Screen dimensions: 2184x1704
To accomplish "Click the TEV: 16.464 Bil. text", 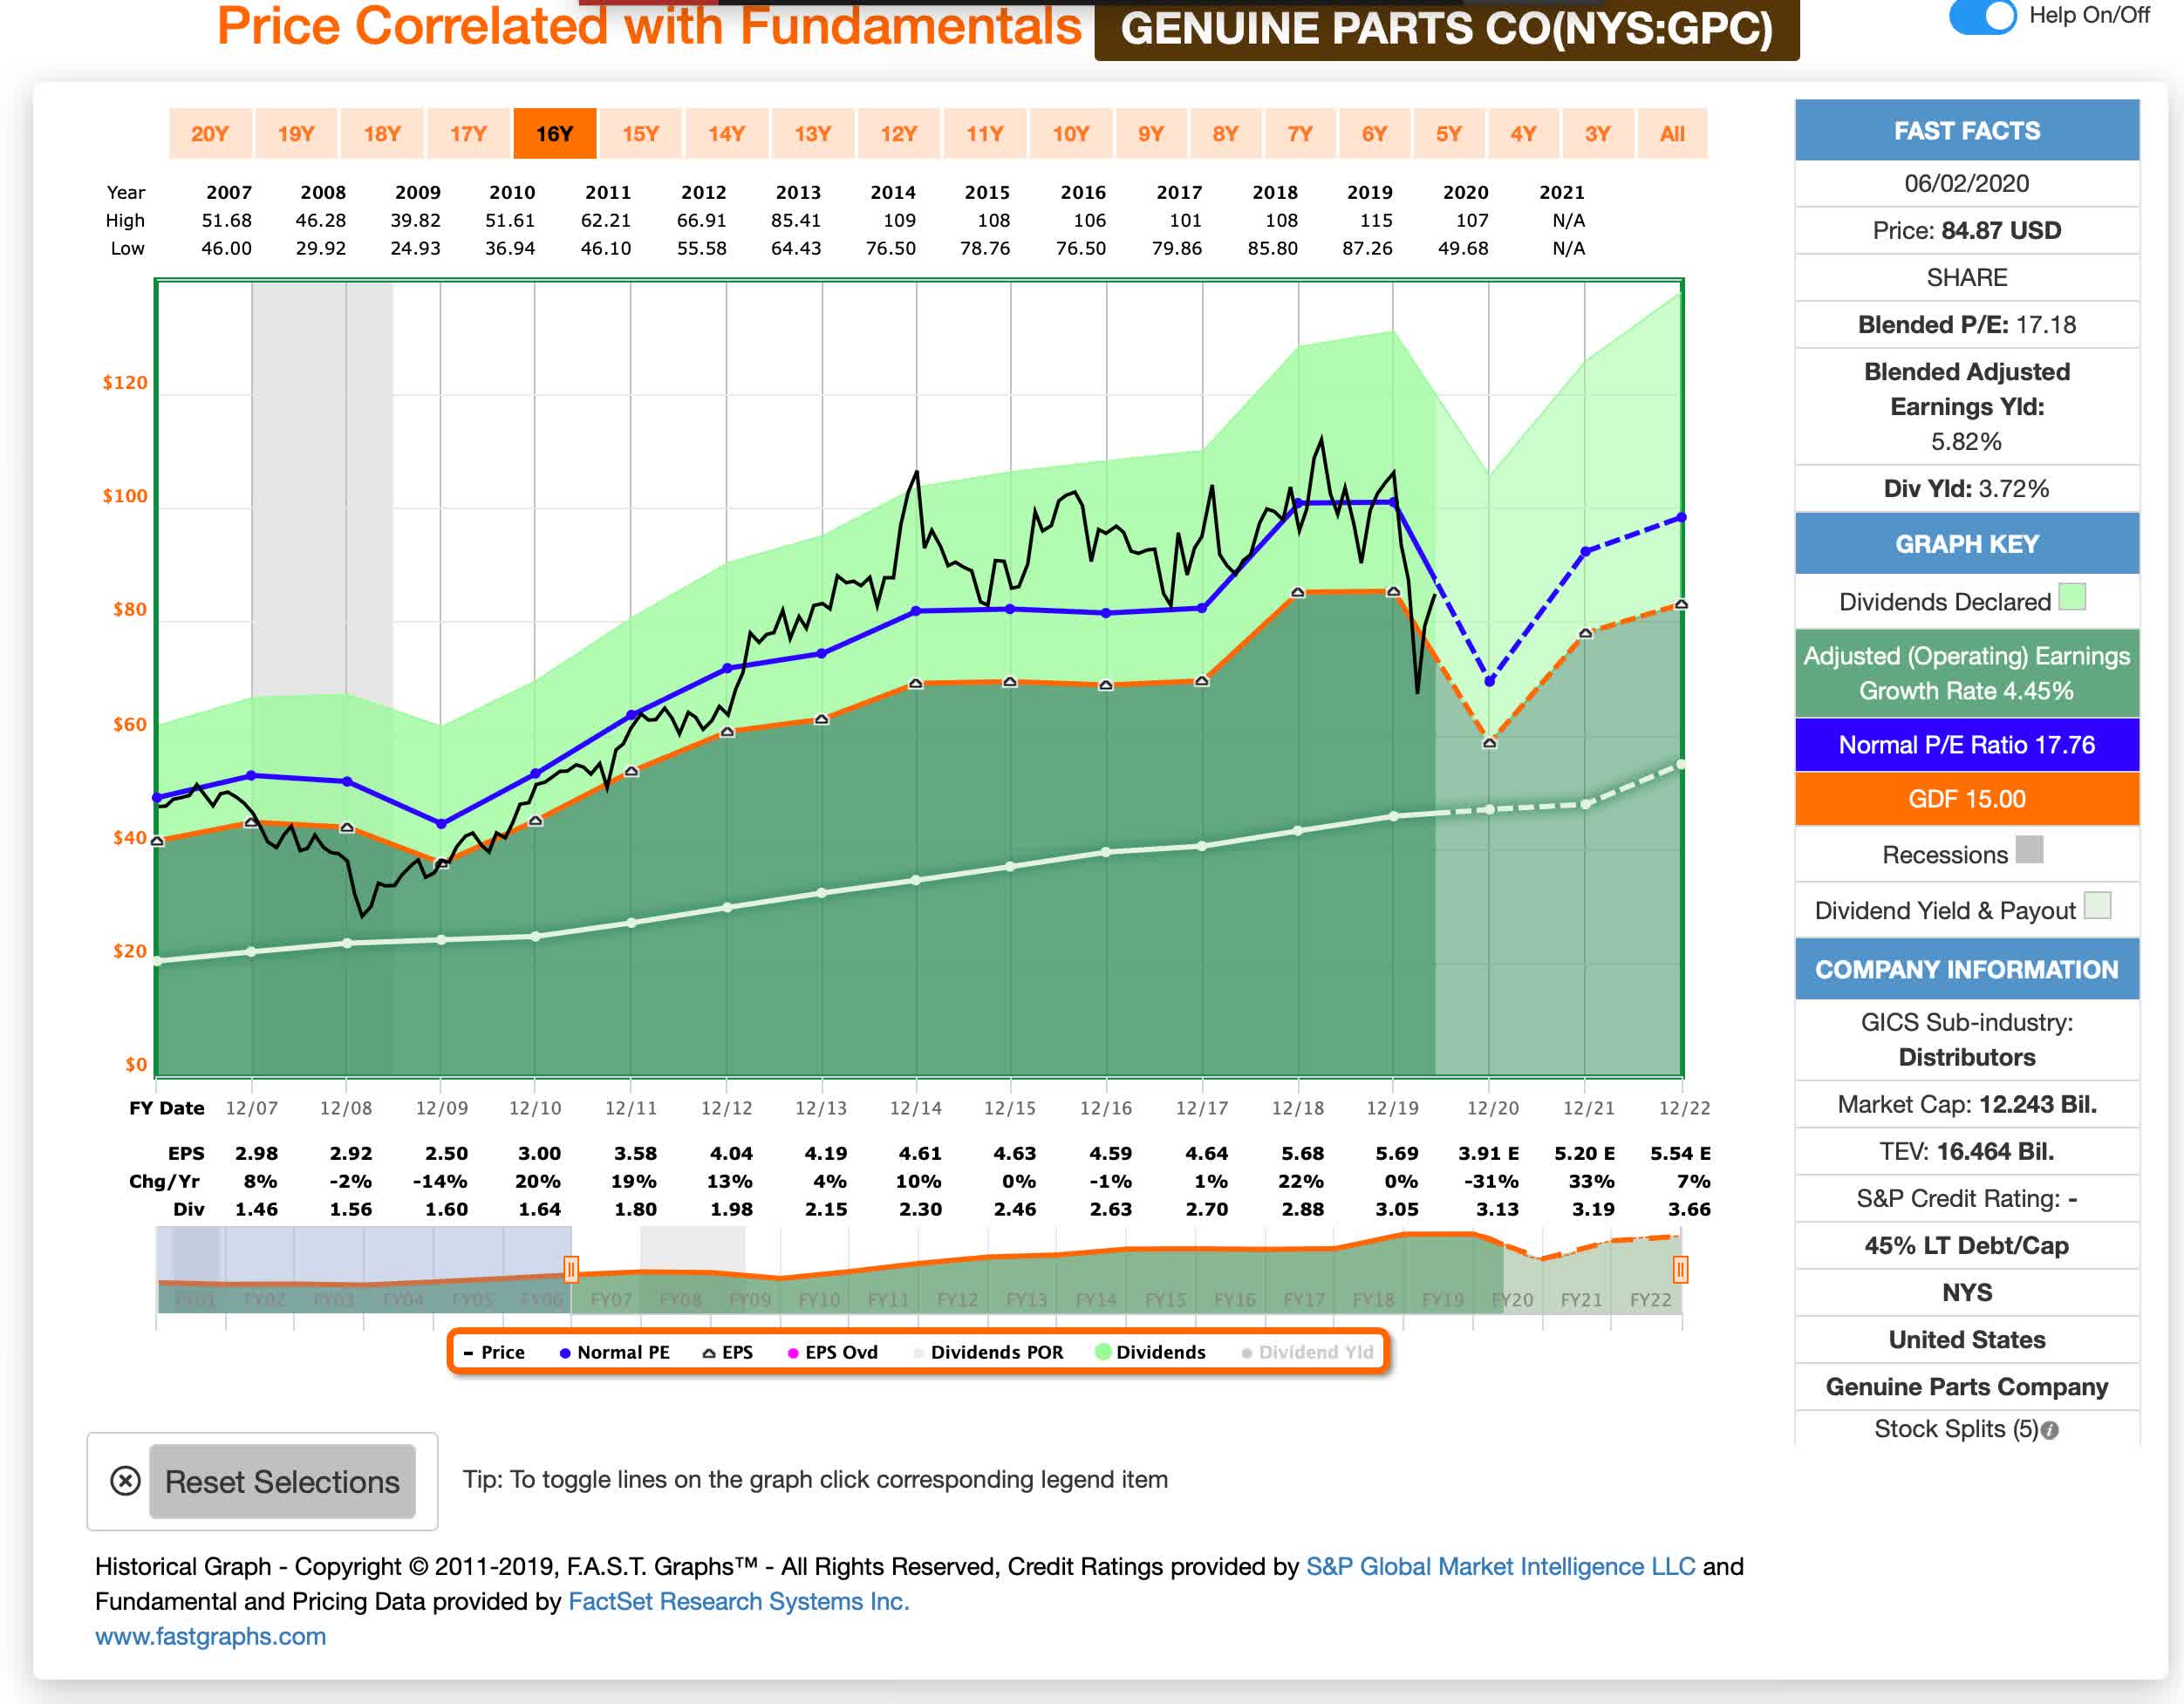I will (x=1966, y=1151).
